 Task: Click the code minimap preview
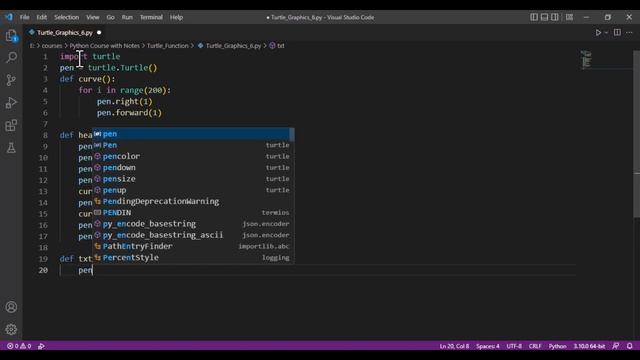[586, 60]
